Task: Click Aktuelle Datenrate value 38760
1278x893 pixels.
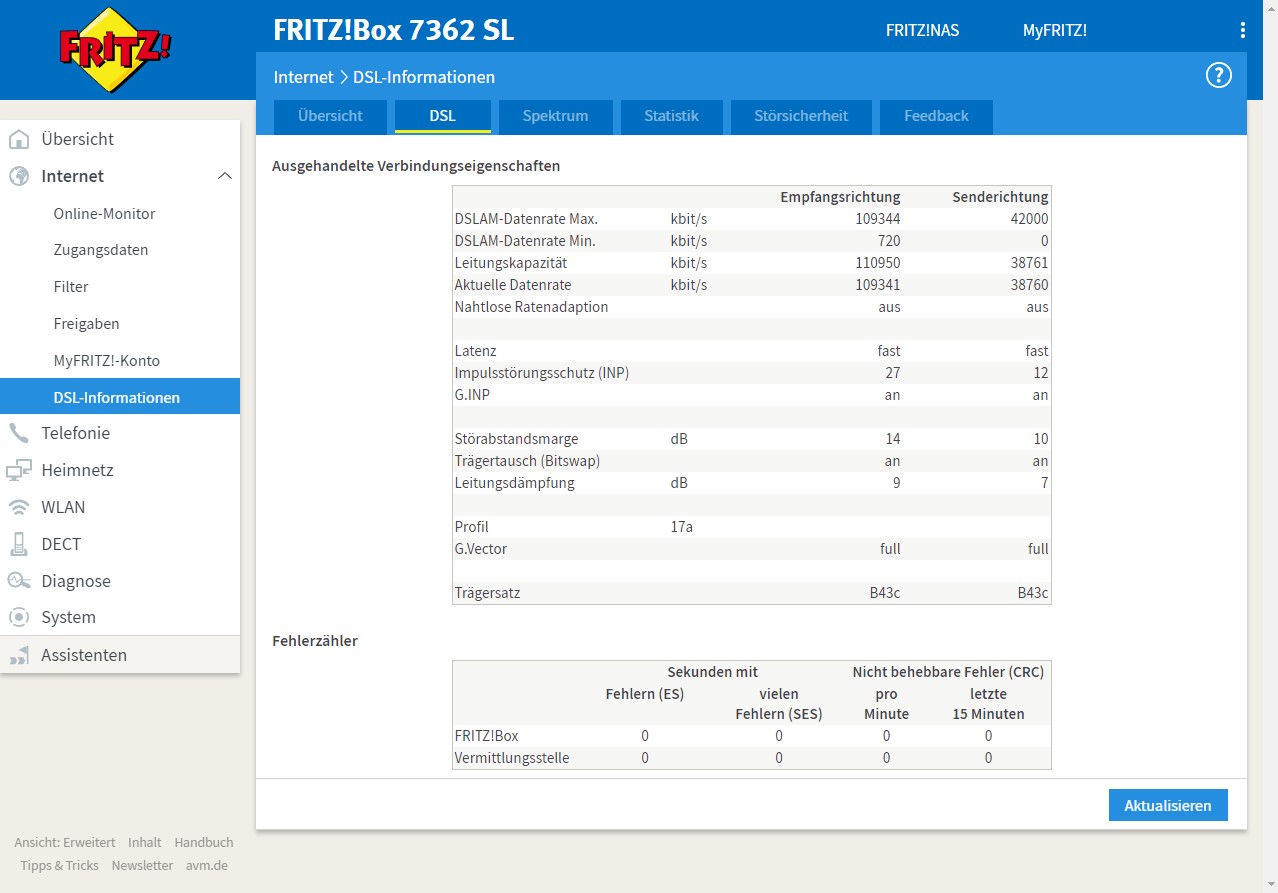Action: pos(1029,285)
